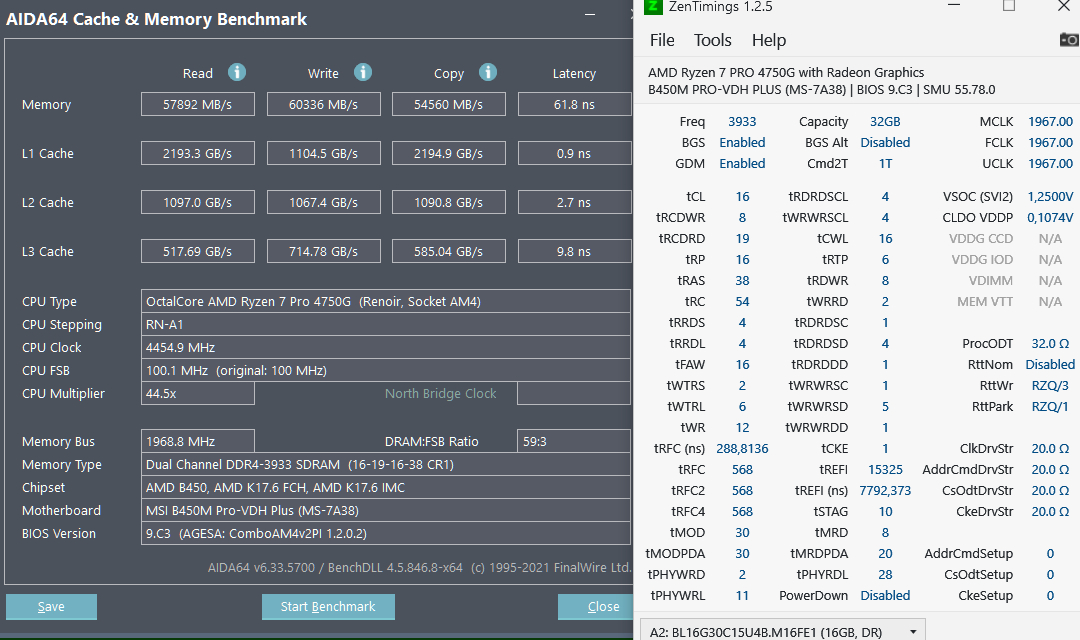This screenshot has width=1080, height=640.
Task: Click Start Benchmark in AIDA64
Action: (328, 606)
